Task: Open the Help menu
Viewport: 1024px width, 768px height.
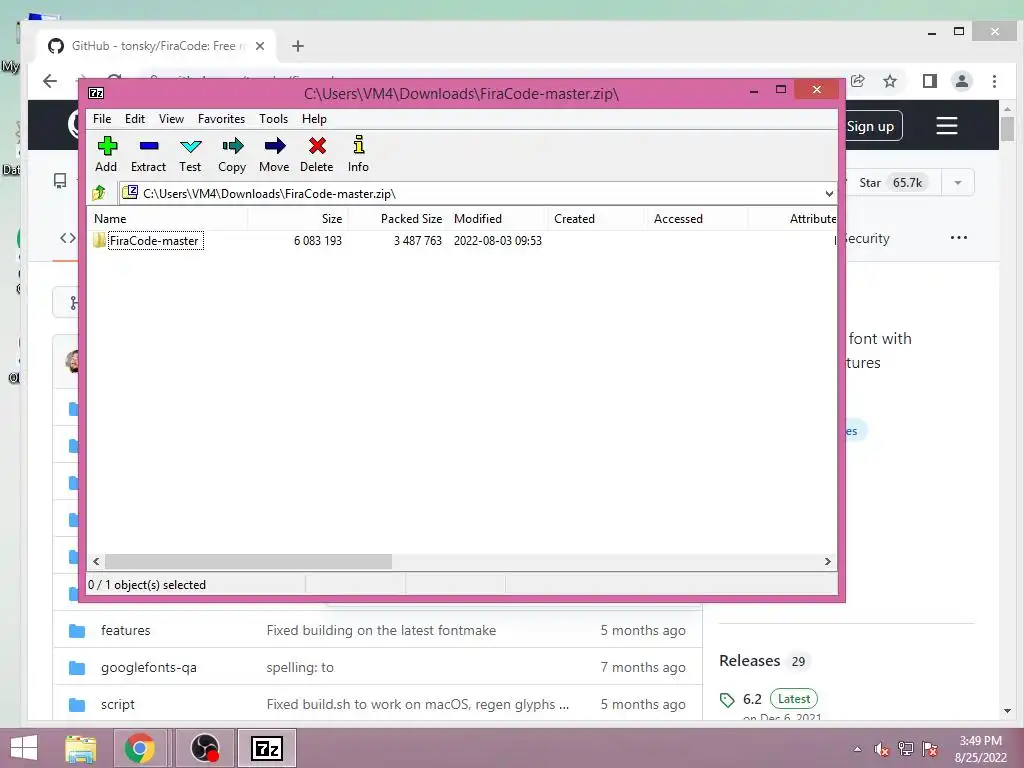Action: pyautogui.click(x=314, y=119)
